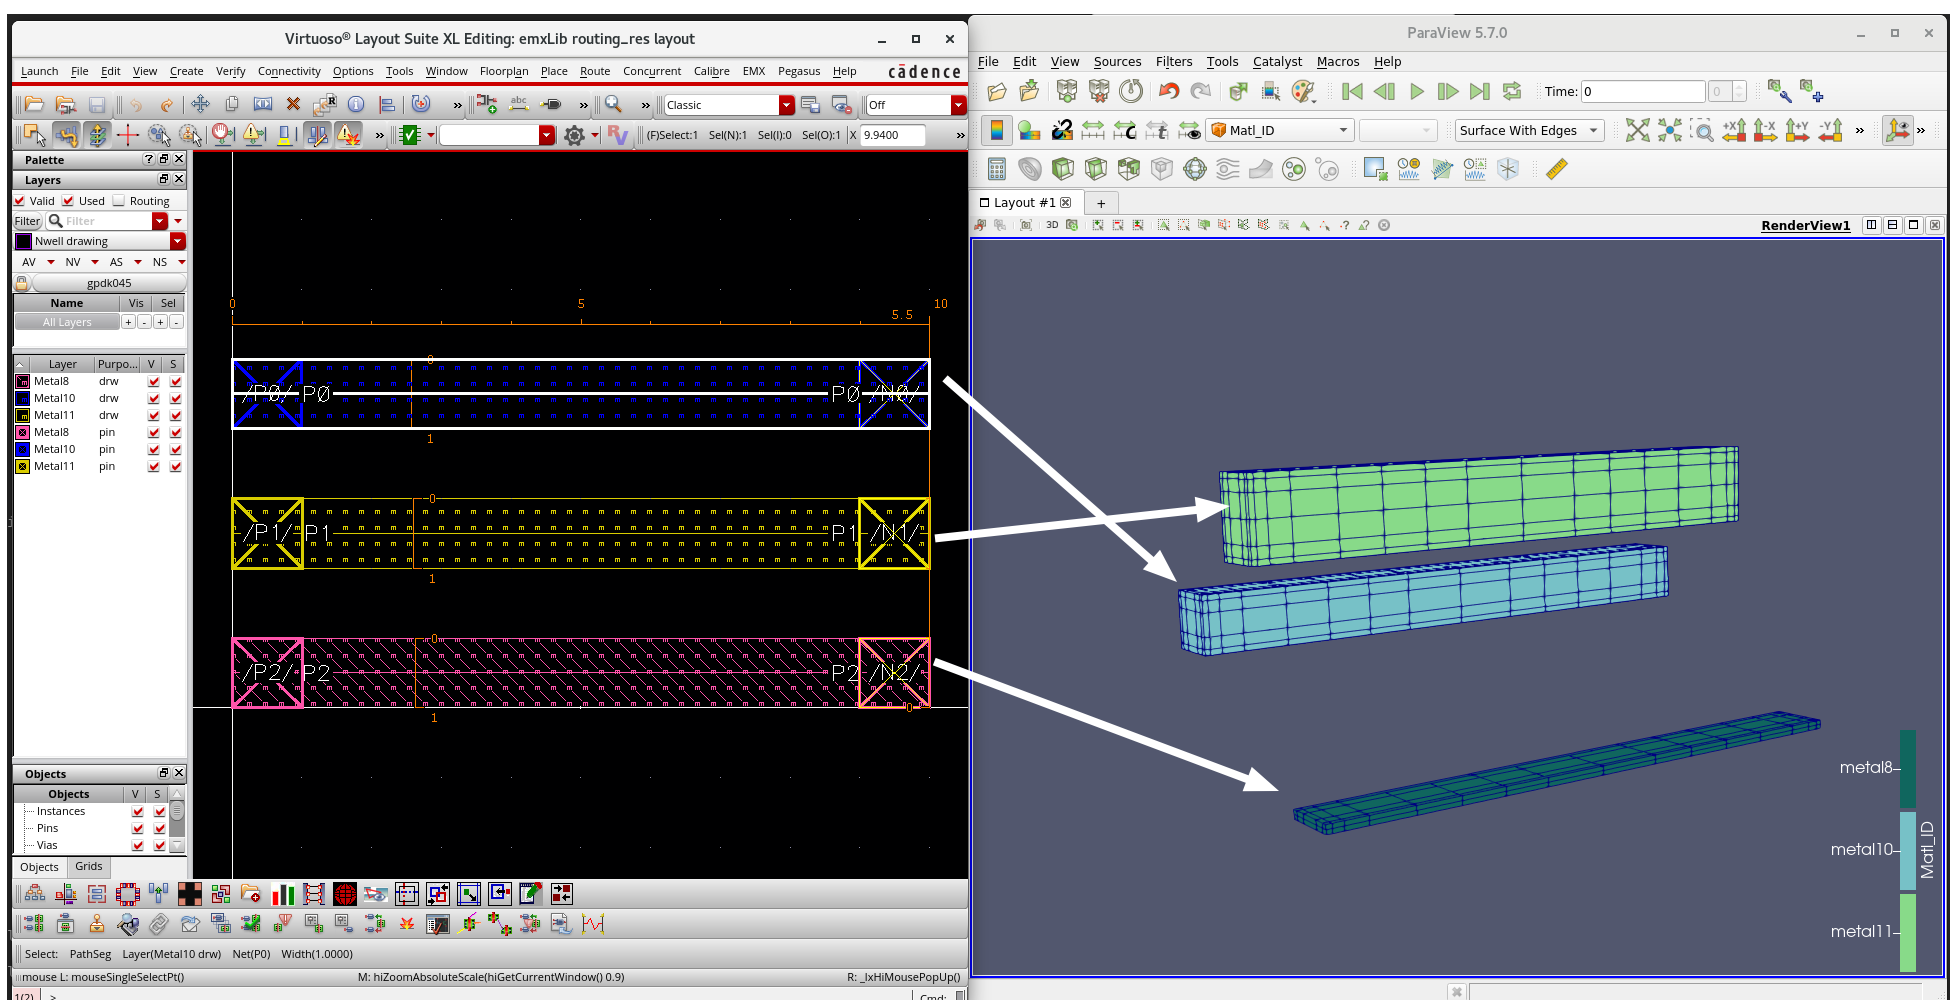The height and width of the screenshot is (1006, 1950).
Task: Open the Matl_ID coloring dropdown in ParaView
Action: pos(1280,130)
